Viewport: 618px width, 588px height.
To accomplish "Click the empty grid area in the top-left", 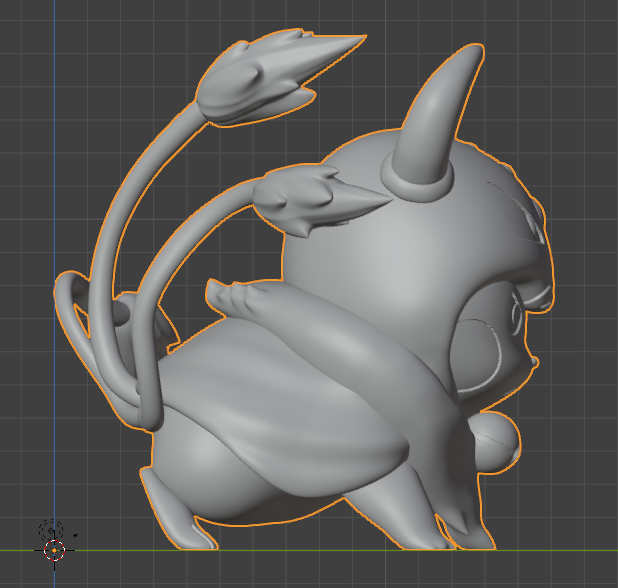I will coord(100,60).
